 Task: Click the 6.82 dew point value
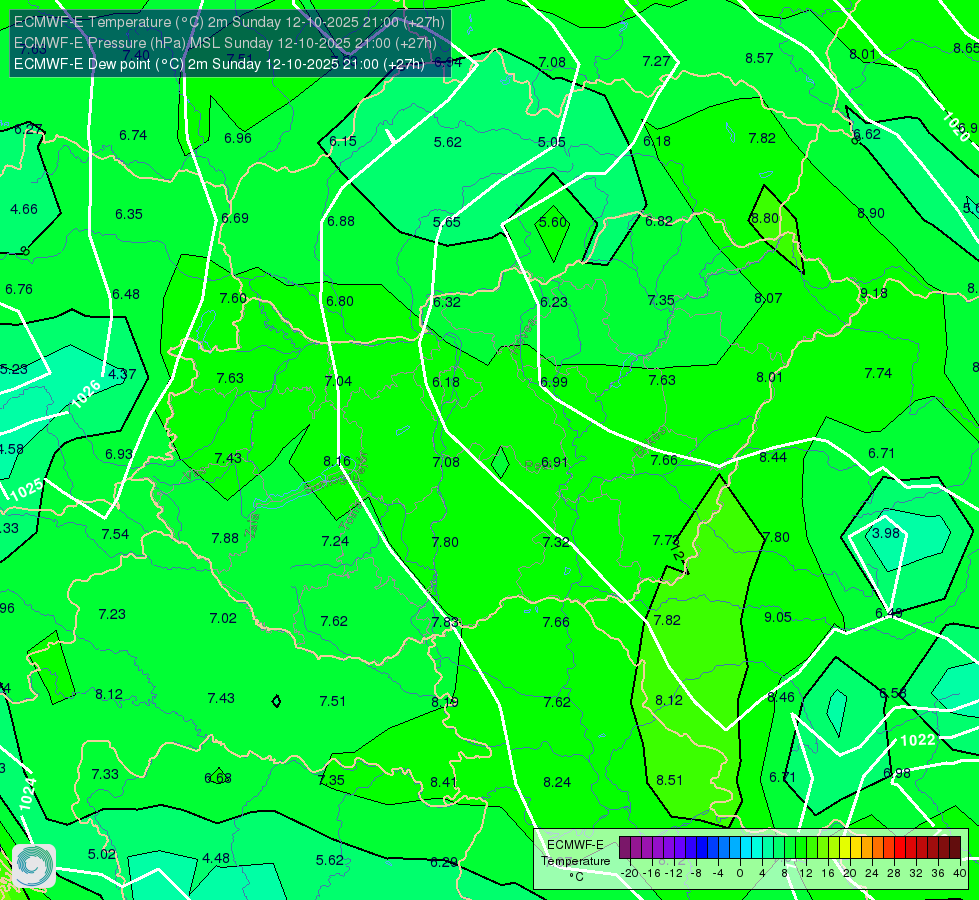coord(659,221)
